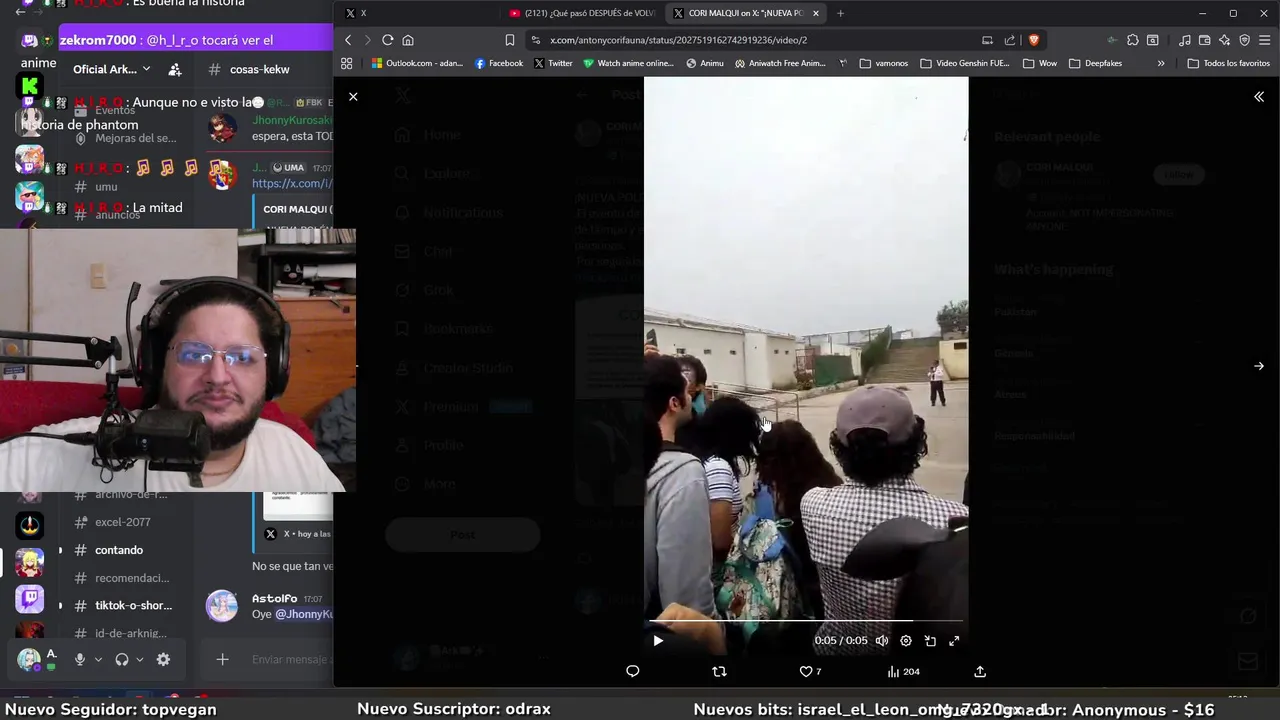Viewport: 1280px width, 720px height.
Task: Open the Animu bookmark
Action: 705,63
